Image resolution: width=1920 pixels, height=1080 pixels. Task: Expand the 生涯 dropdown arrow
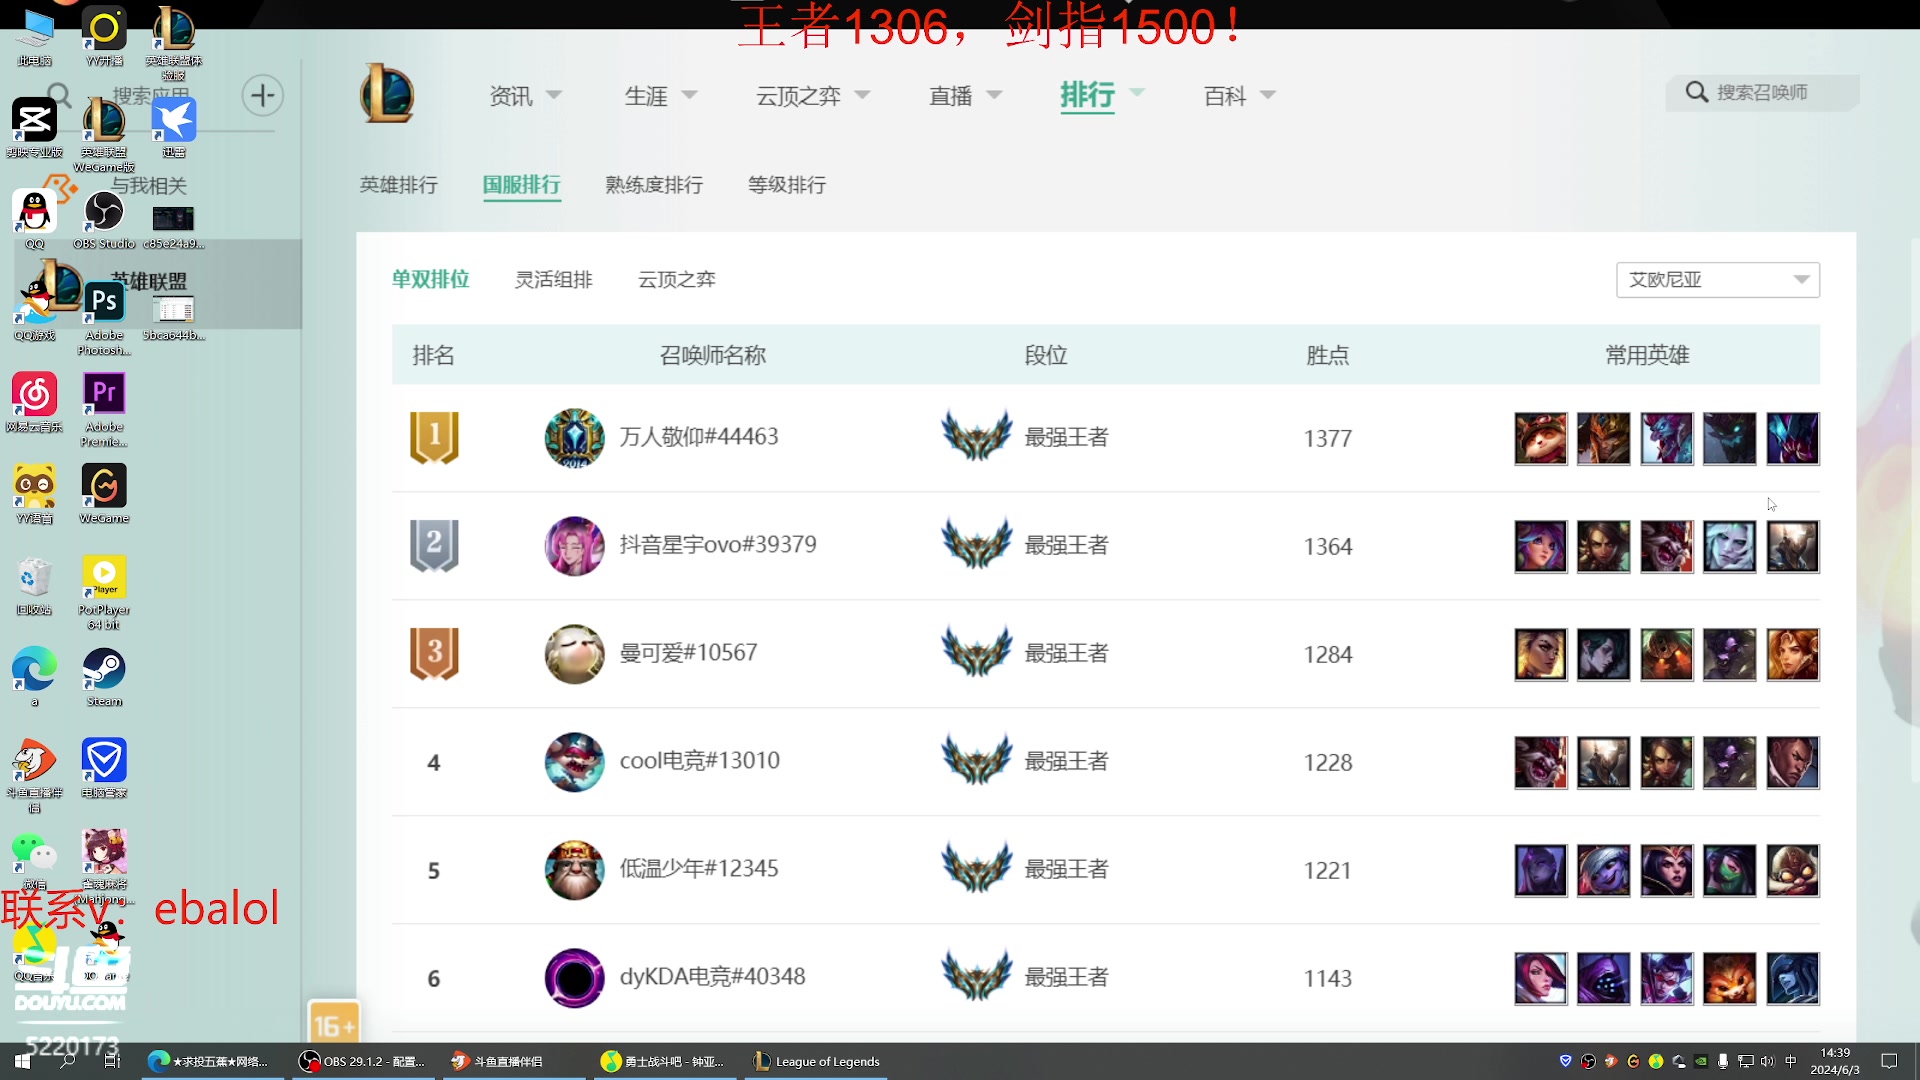click(x=689, y=95)
